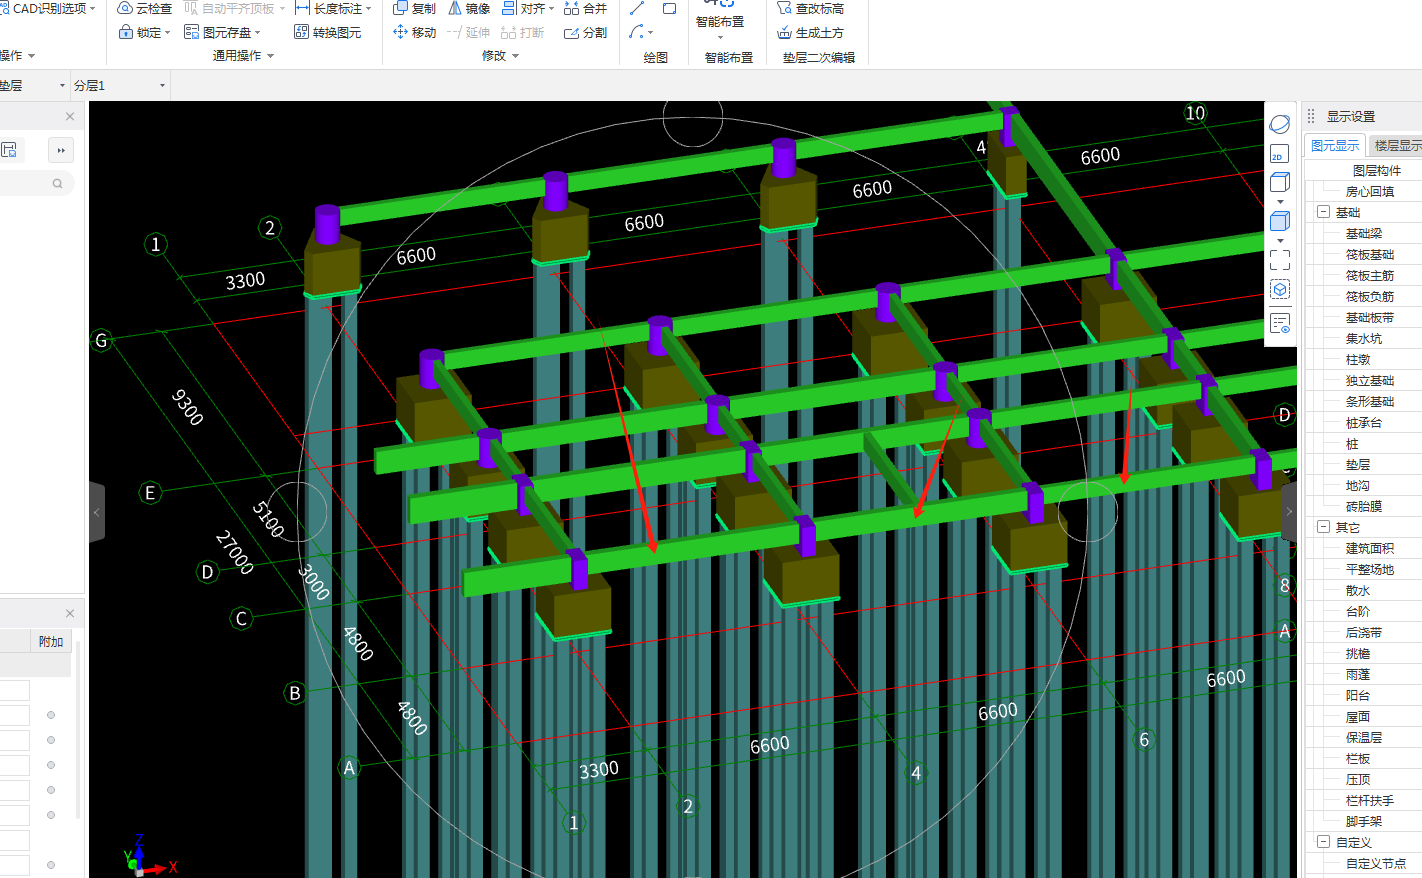Screen dimensions: 1422x878
Task: Select the arc drawing tool
Action: click(x=638, y=32)
